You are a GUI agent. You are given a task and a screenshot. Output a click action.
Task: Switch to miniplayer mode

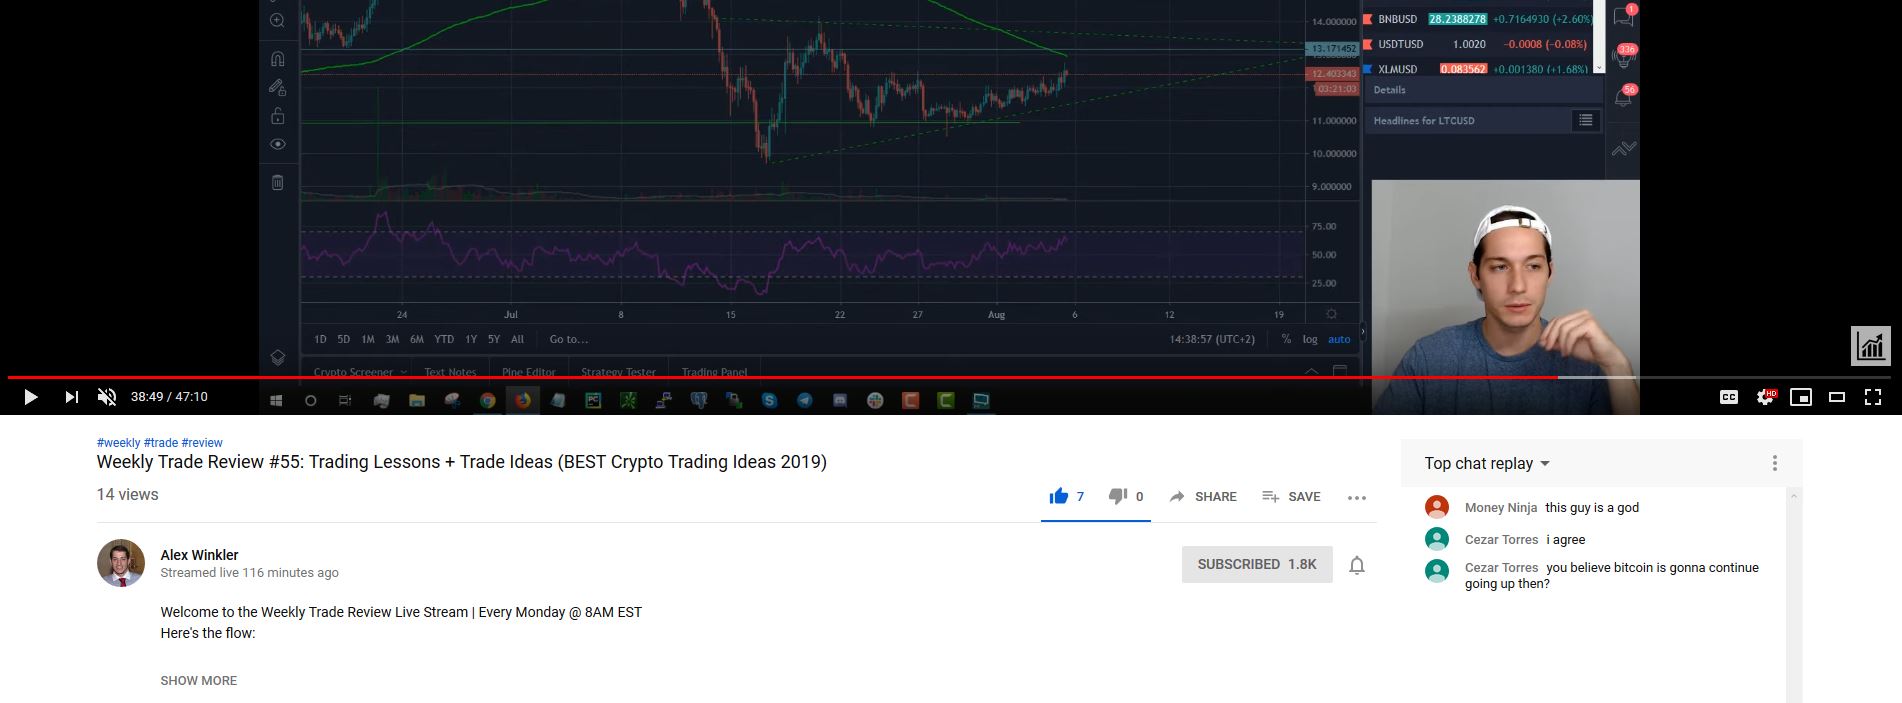click(x=1801, y=397)
